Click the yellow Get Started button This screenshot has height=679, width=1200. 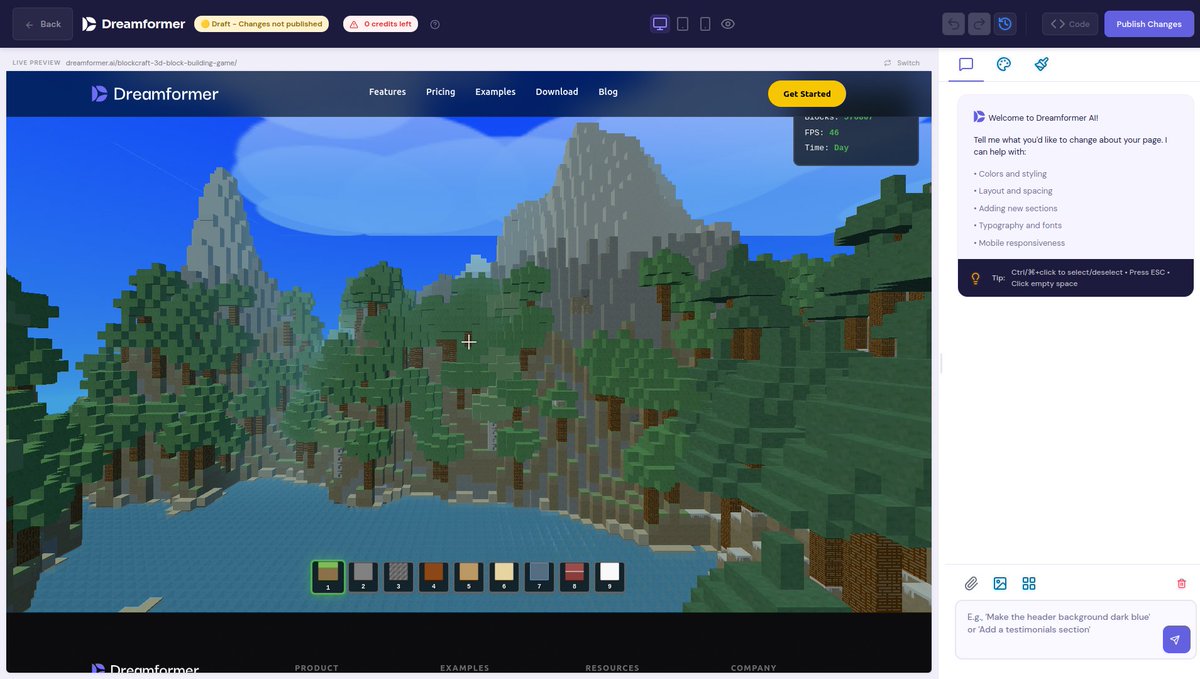[807, 94]
